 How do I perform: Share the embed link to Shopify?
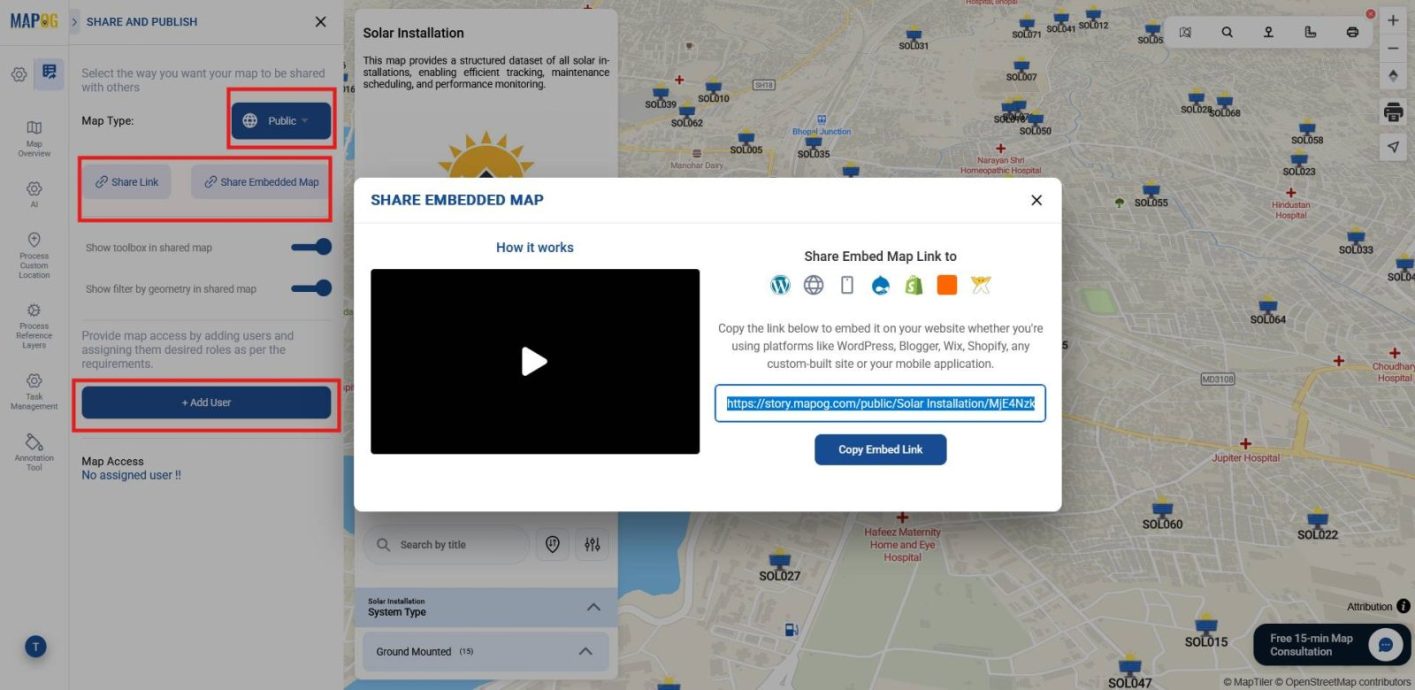[913, 285]
